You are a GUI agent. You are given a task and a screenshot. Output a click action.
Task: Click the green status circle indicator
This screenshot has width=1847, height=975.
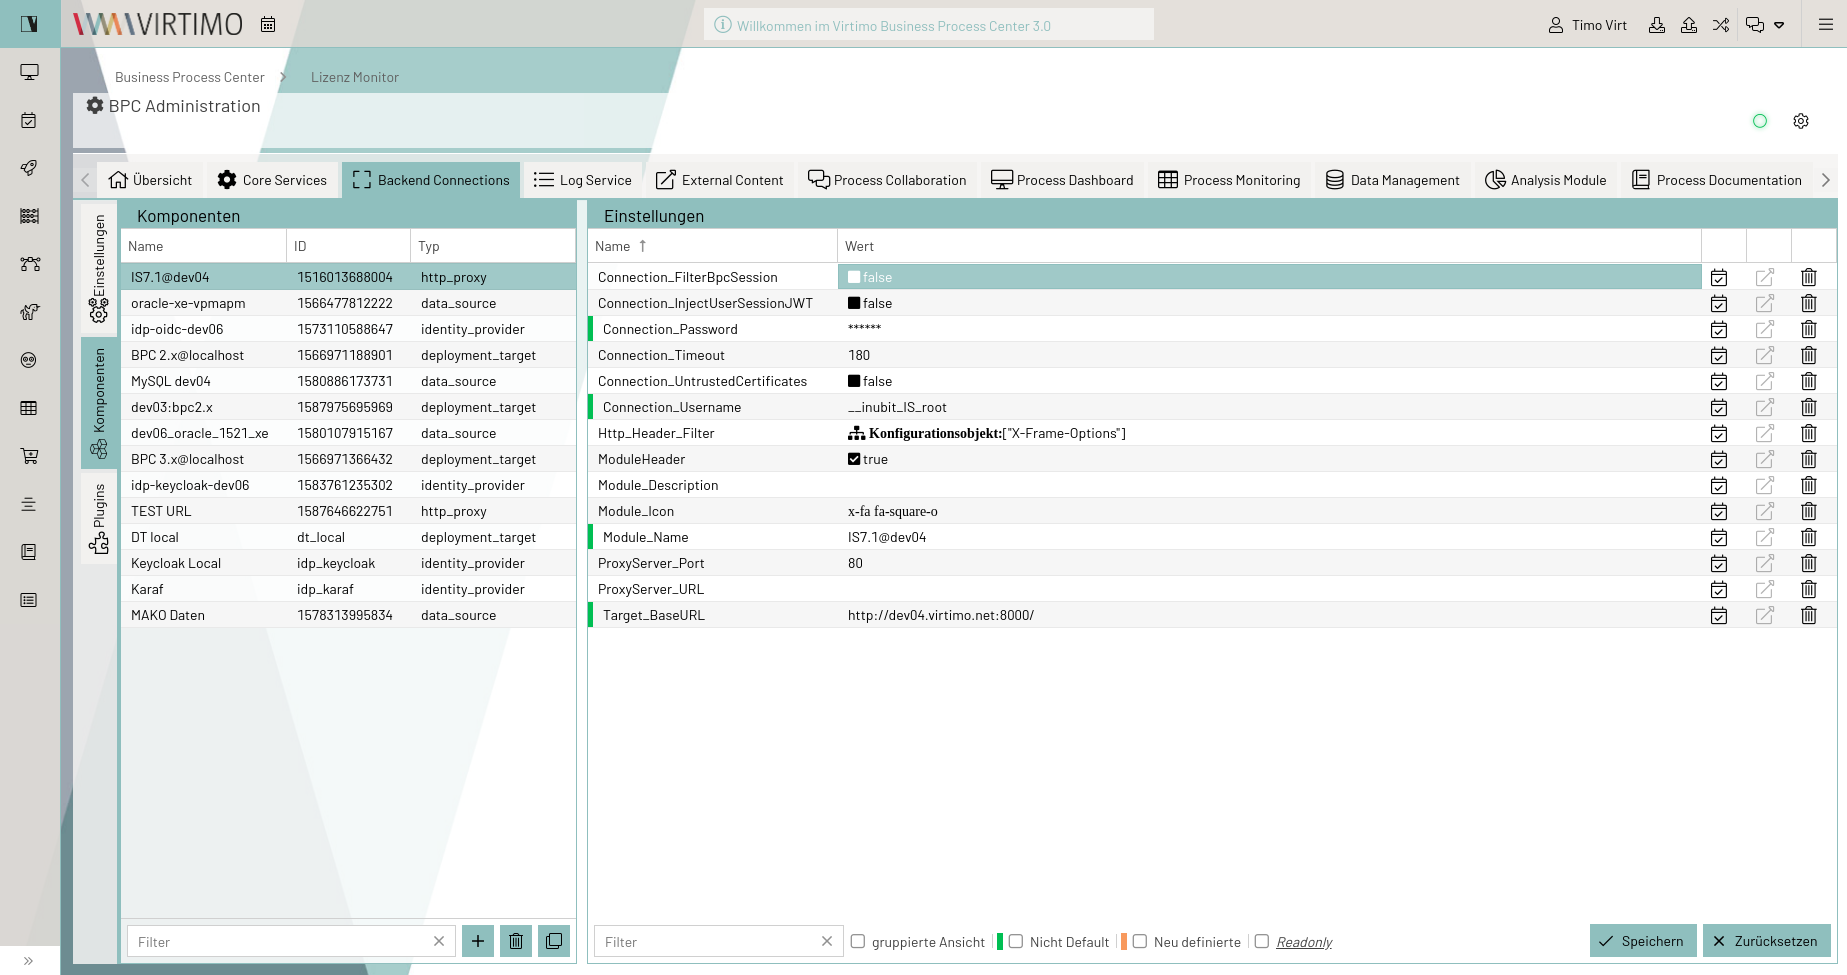point(1760,121)
